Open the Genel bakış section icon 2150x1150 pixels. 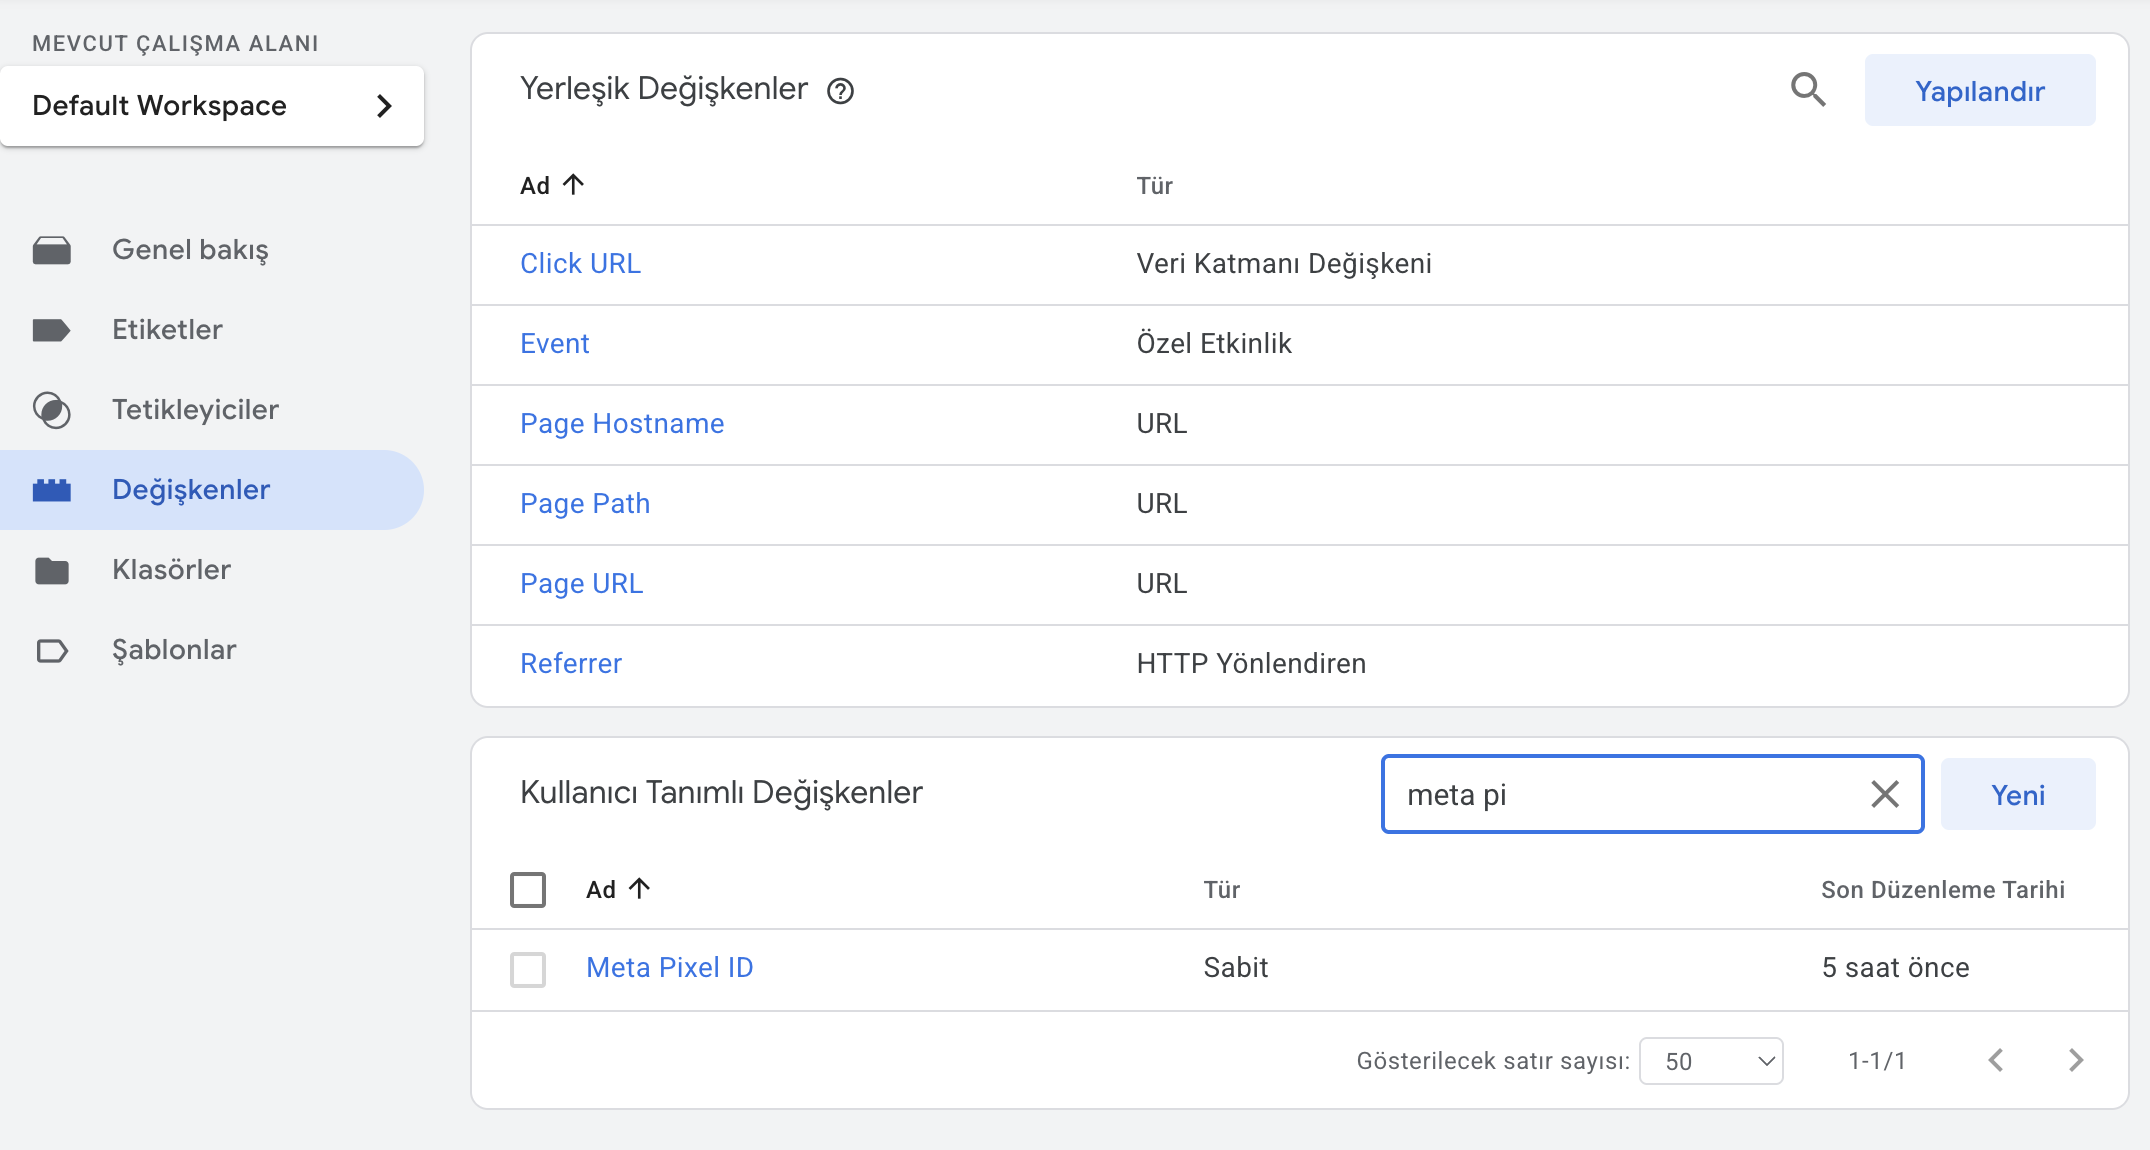click(53, 250)
